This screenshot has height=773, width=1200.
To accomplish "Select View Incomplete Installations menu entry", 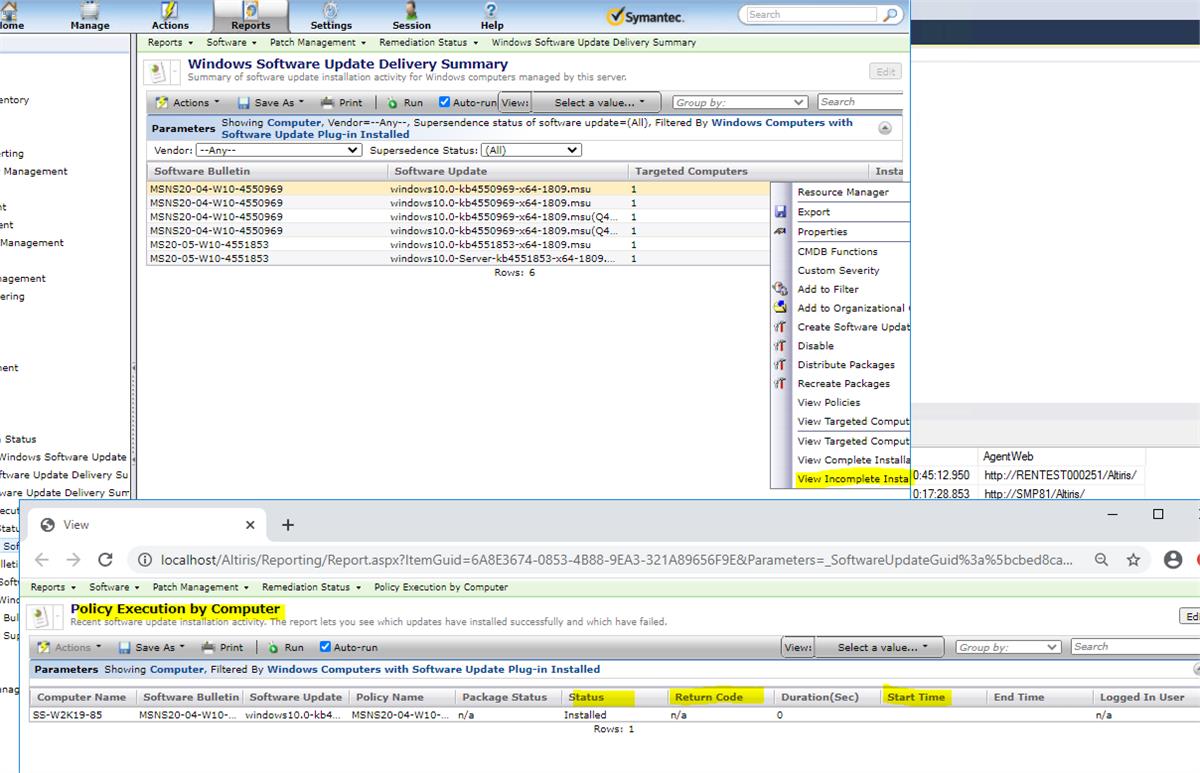I will point(853,479).
